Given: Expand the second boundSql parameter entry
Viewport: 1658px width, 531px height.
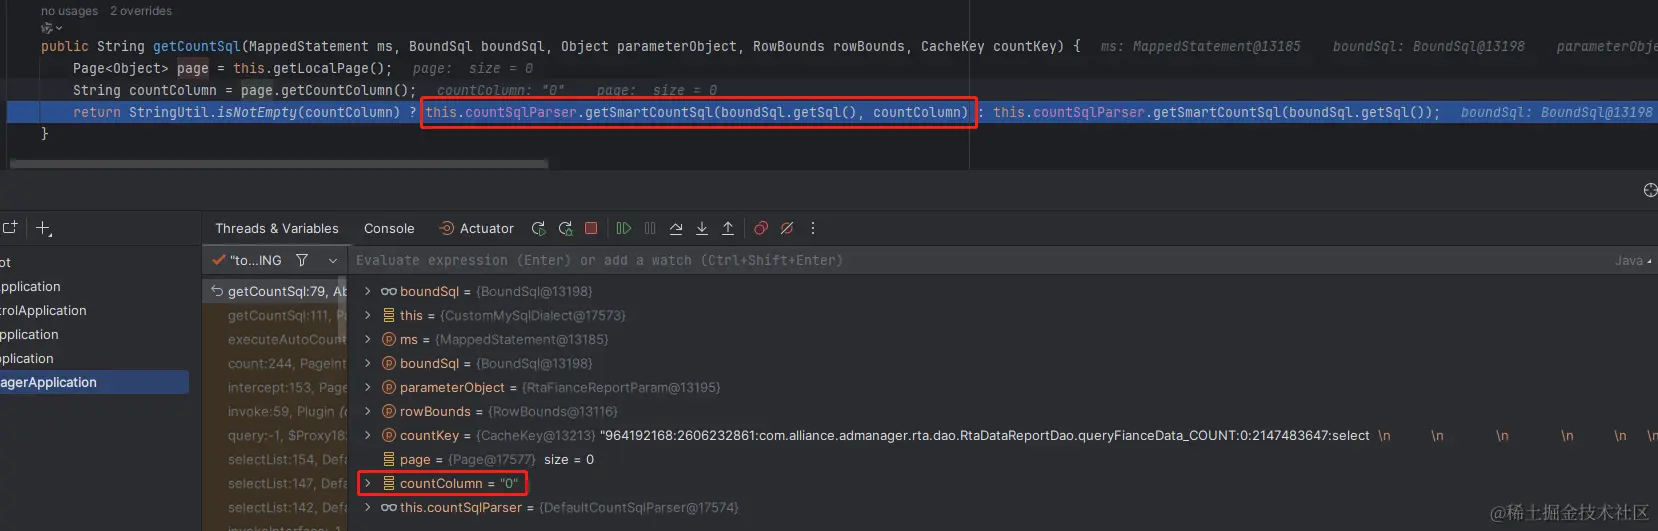Looking at the screenshot, I should 368,363.
